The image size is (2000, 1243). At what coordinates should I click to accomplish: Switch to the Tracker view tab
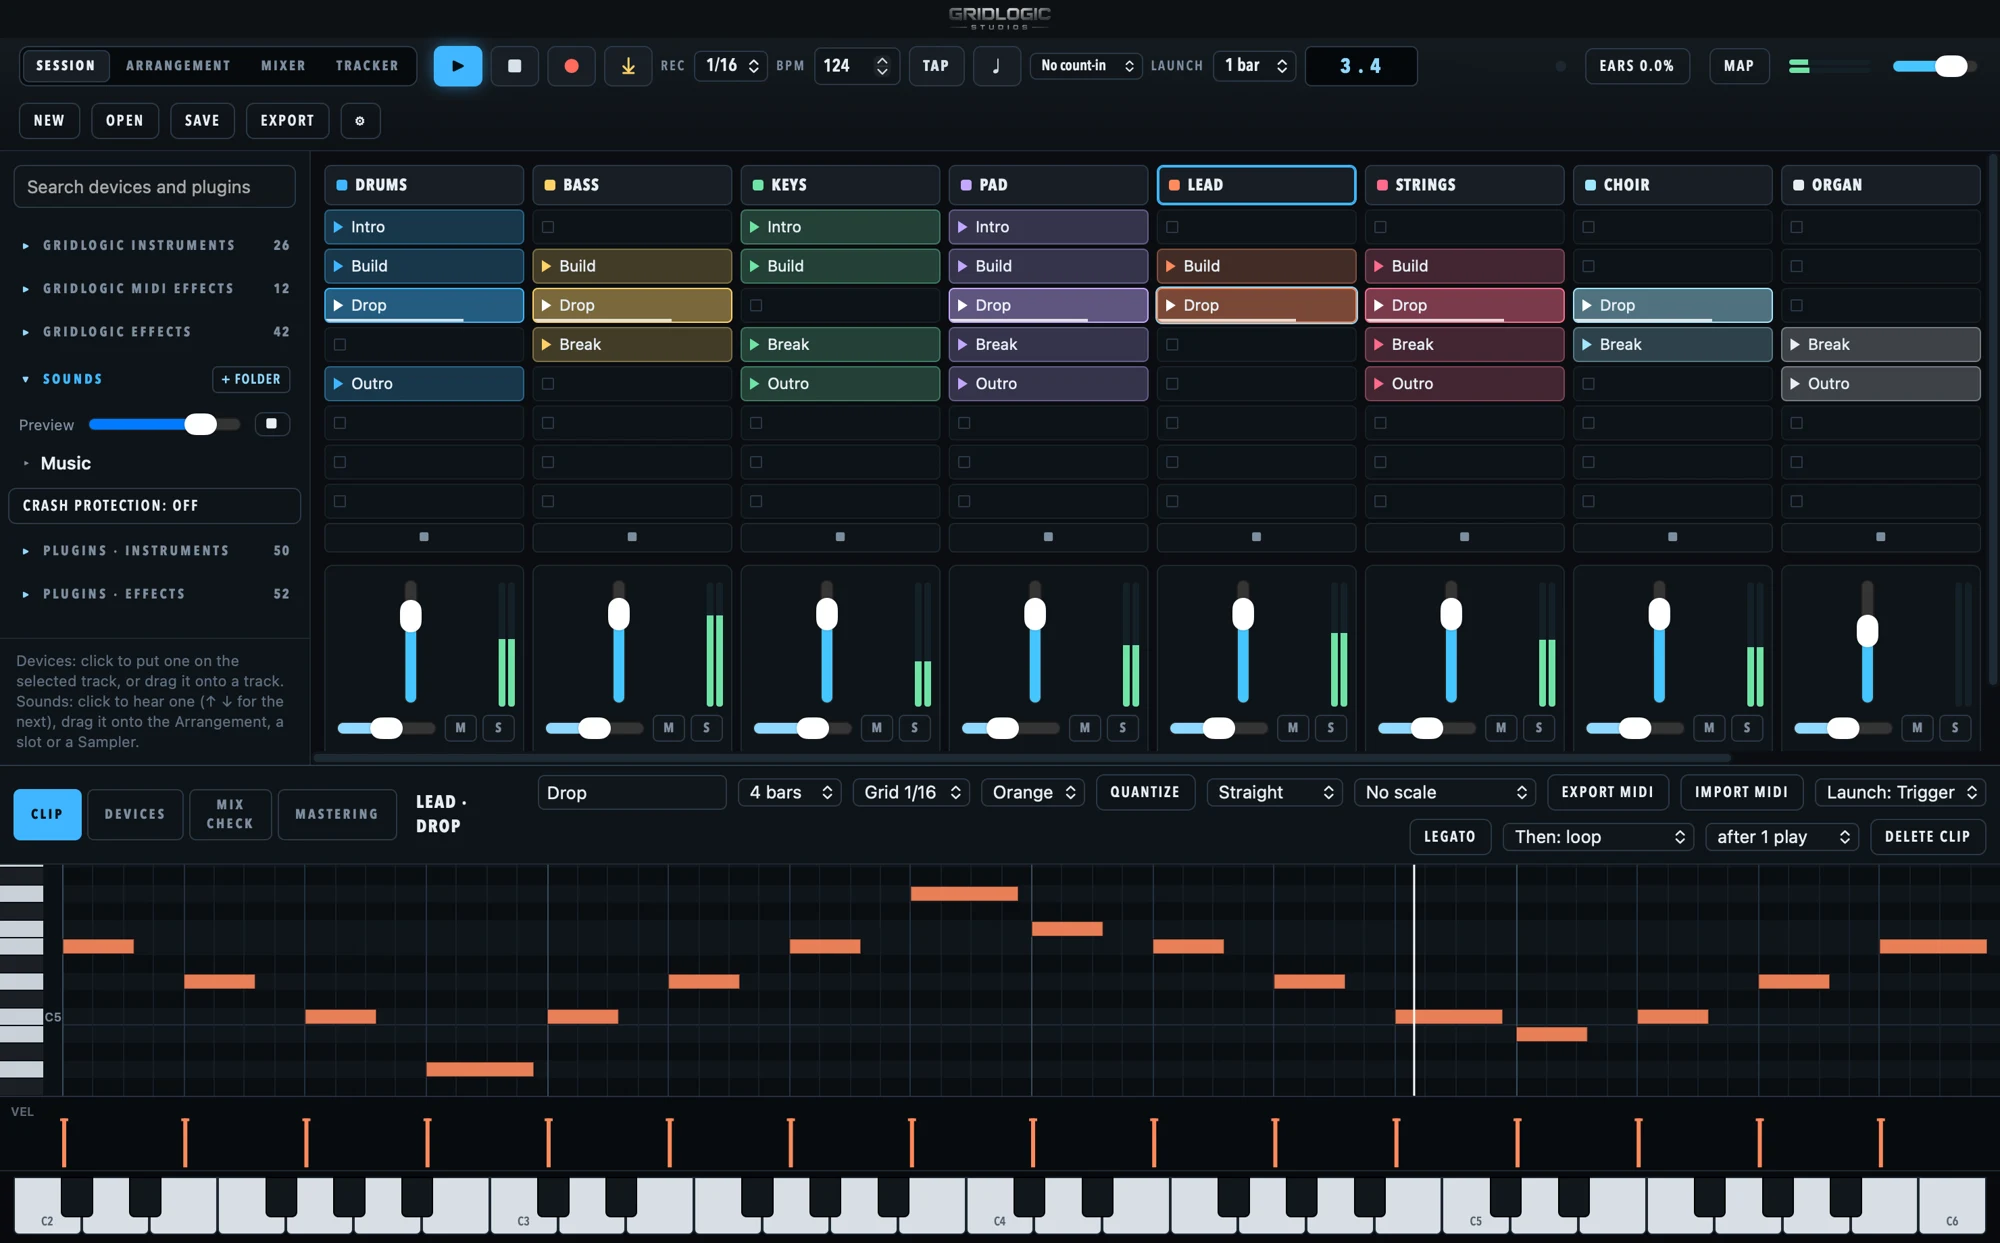pyautogui.click(x=367, y=66)
